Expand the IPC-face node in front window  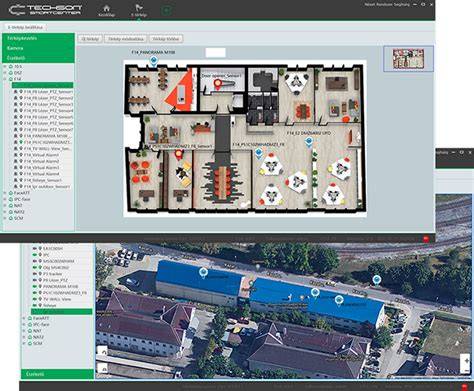[x=5, y=199]
